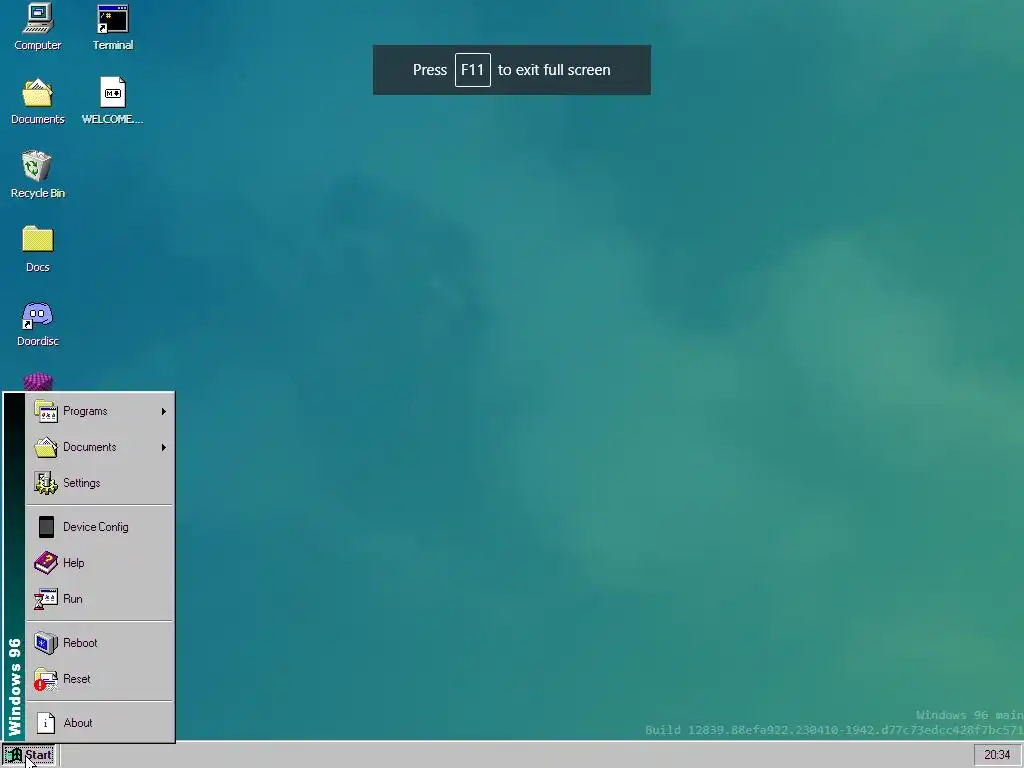Select Documents in the Start menu
1024x768 pixels.
[100, 447]
